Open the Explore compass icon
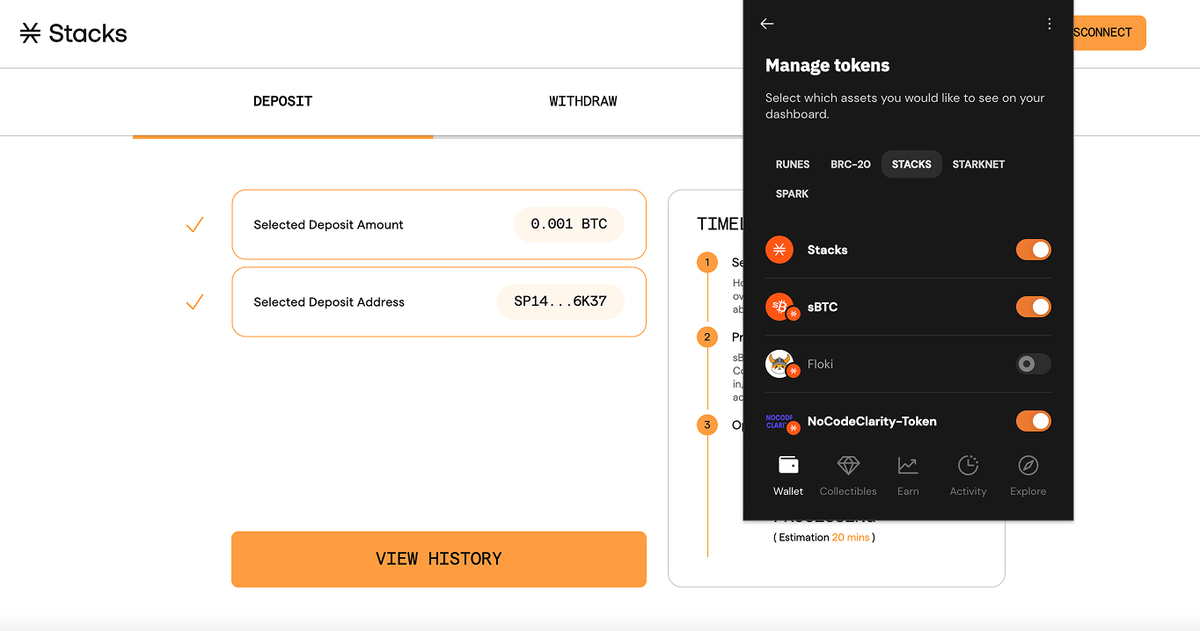The width and height of the screenshot is (1200, 631). [x=1028, y=466]
